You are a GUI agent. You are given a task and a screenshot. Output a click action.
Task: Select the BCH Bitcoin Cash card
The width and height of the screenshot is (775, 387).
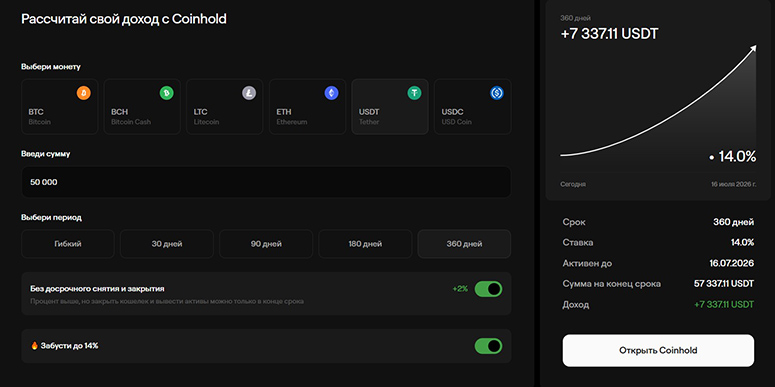(x=142, y=107)
